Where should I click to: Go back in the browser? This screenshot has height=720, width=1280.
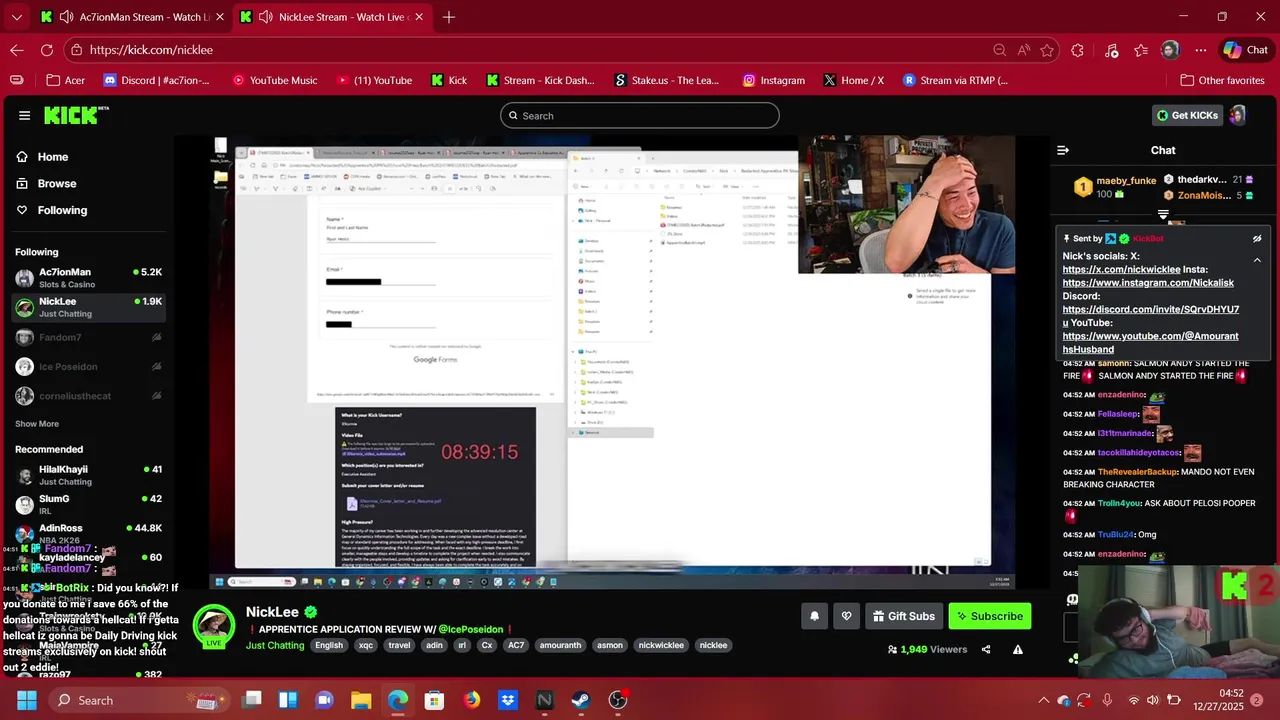(x=17, y=50)
